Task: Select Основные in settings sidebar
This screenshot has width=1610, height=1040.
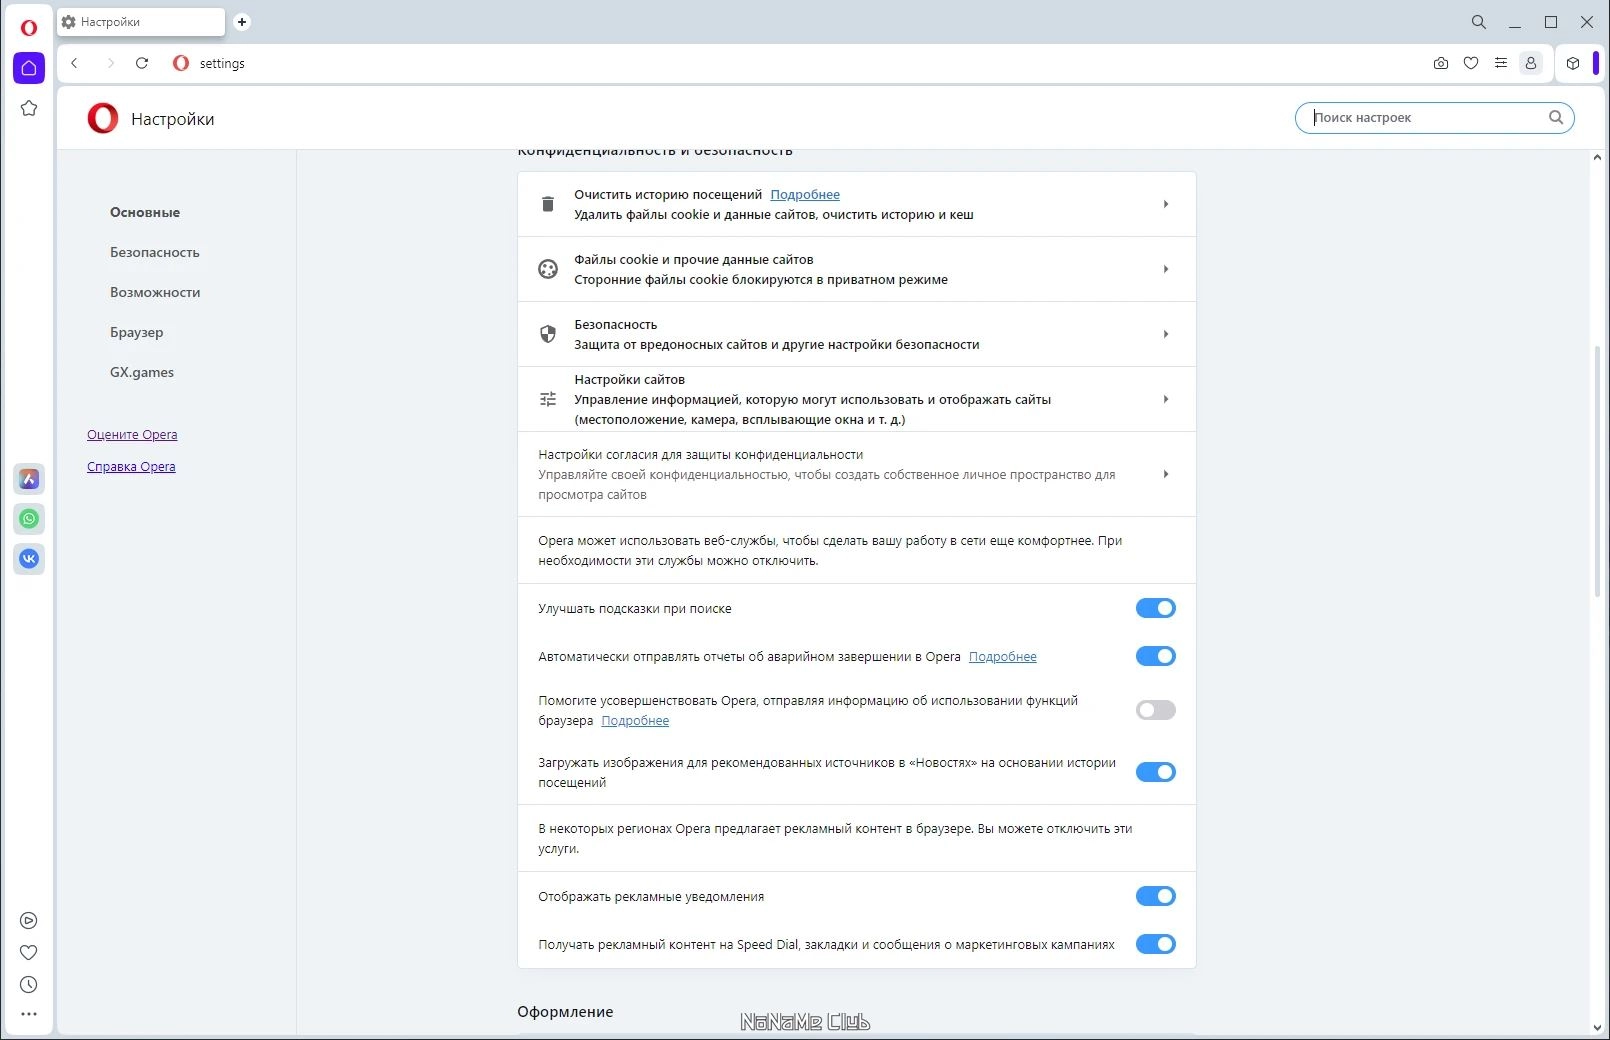Action: (x=145, y=212)
